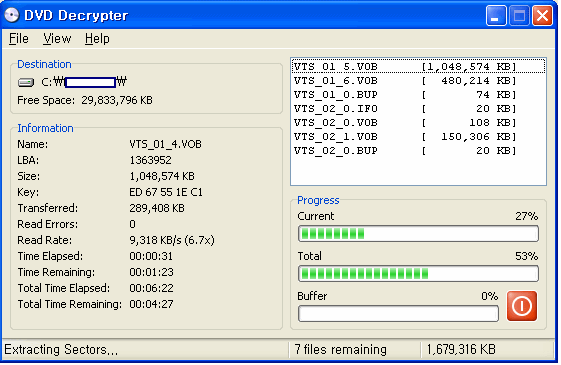Screen dimensions: 561x365
Task: Click the Buffer progress bar
Action: tap(398, 313)
